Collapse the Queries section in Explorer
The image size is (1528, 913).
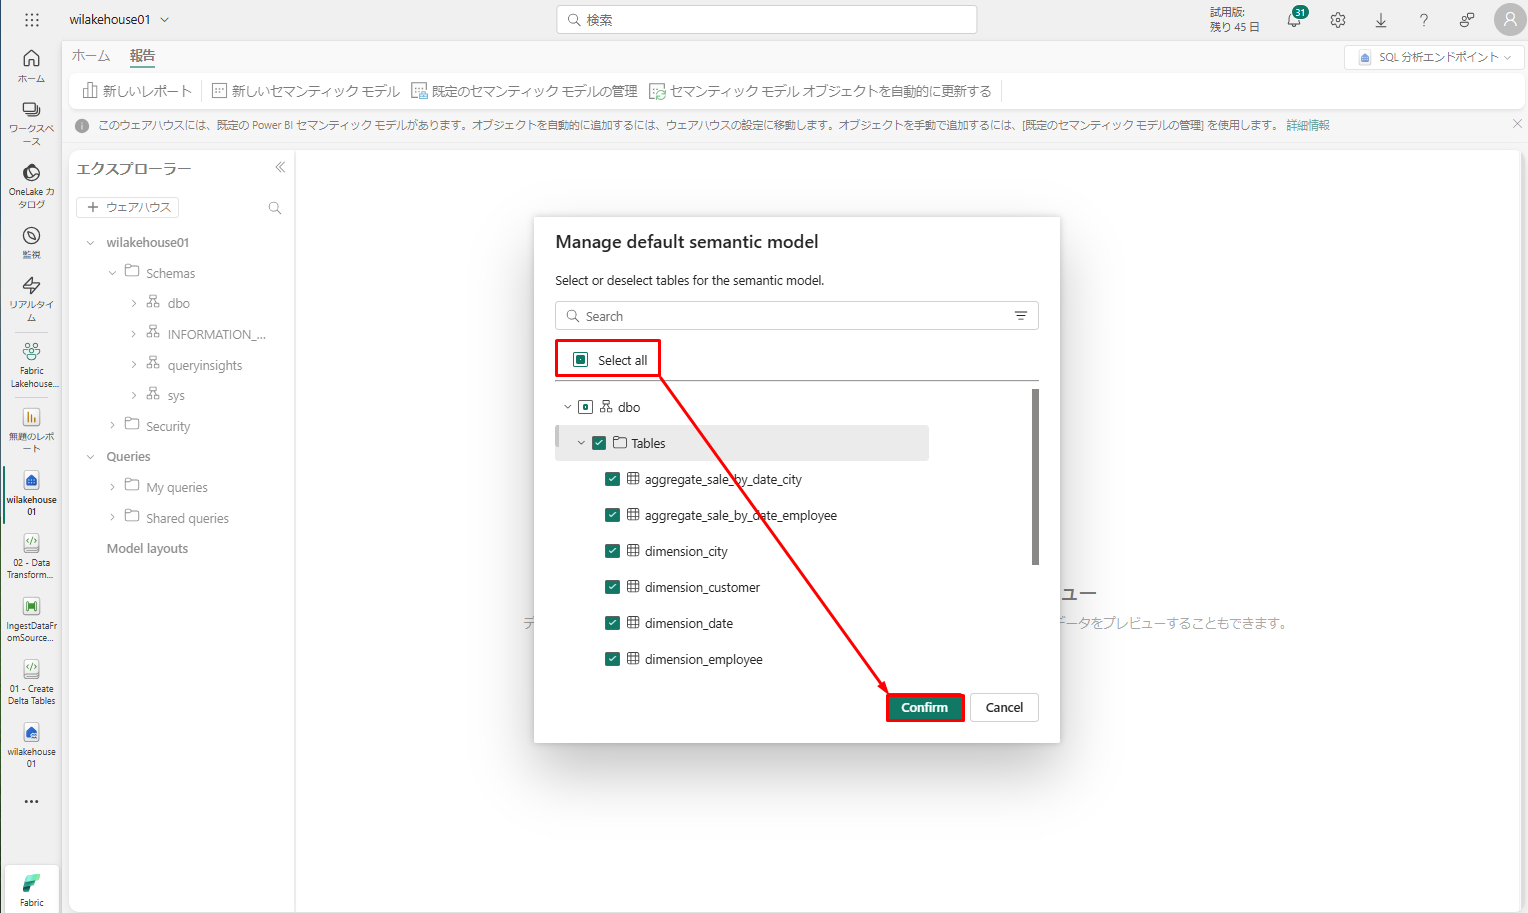click(x=90, y=457)
